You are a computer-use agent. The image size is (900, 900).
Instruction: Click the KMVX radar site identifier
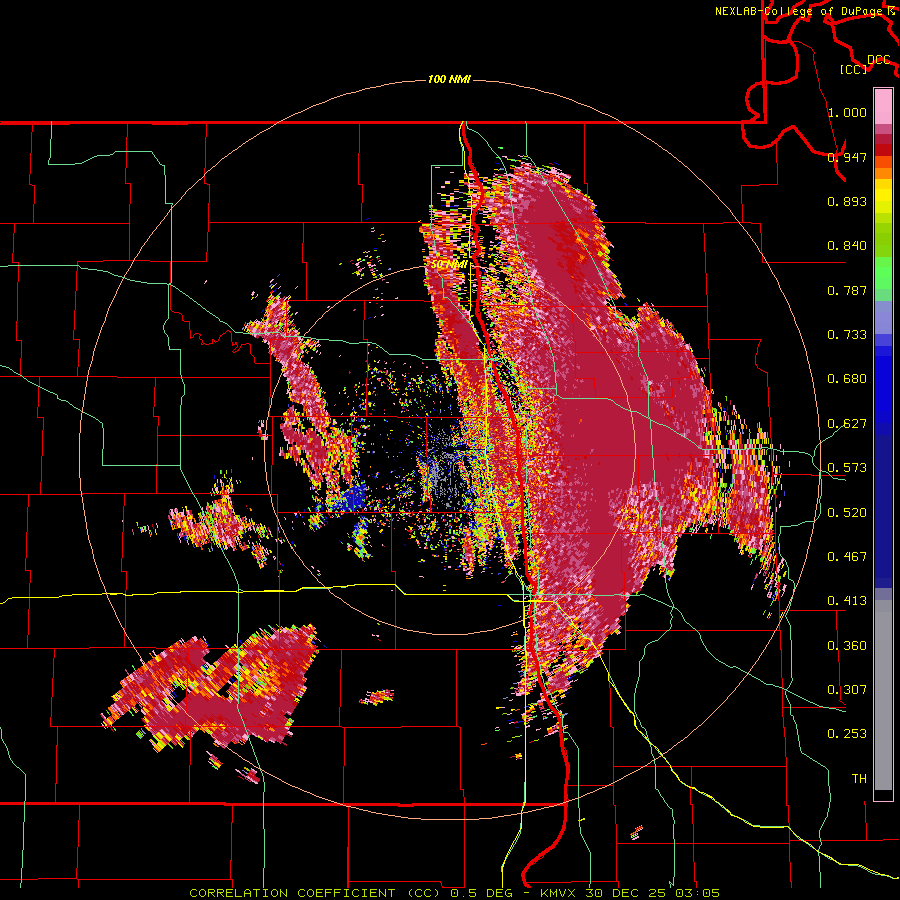tap(560, 893)
